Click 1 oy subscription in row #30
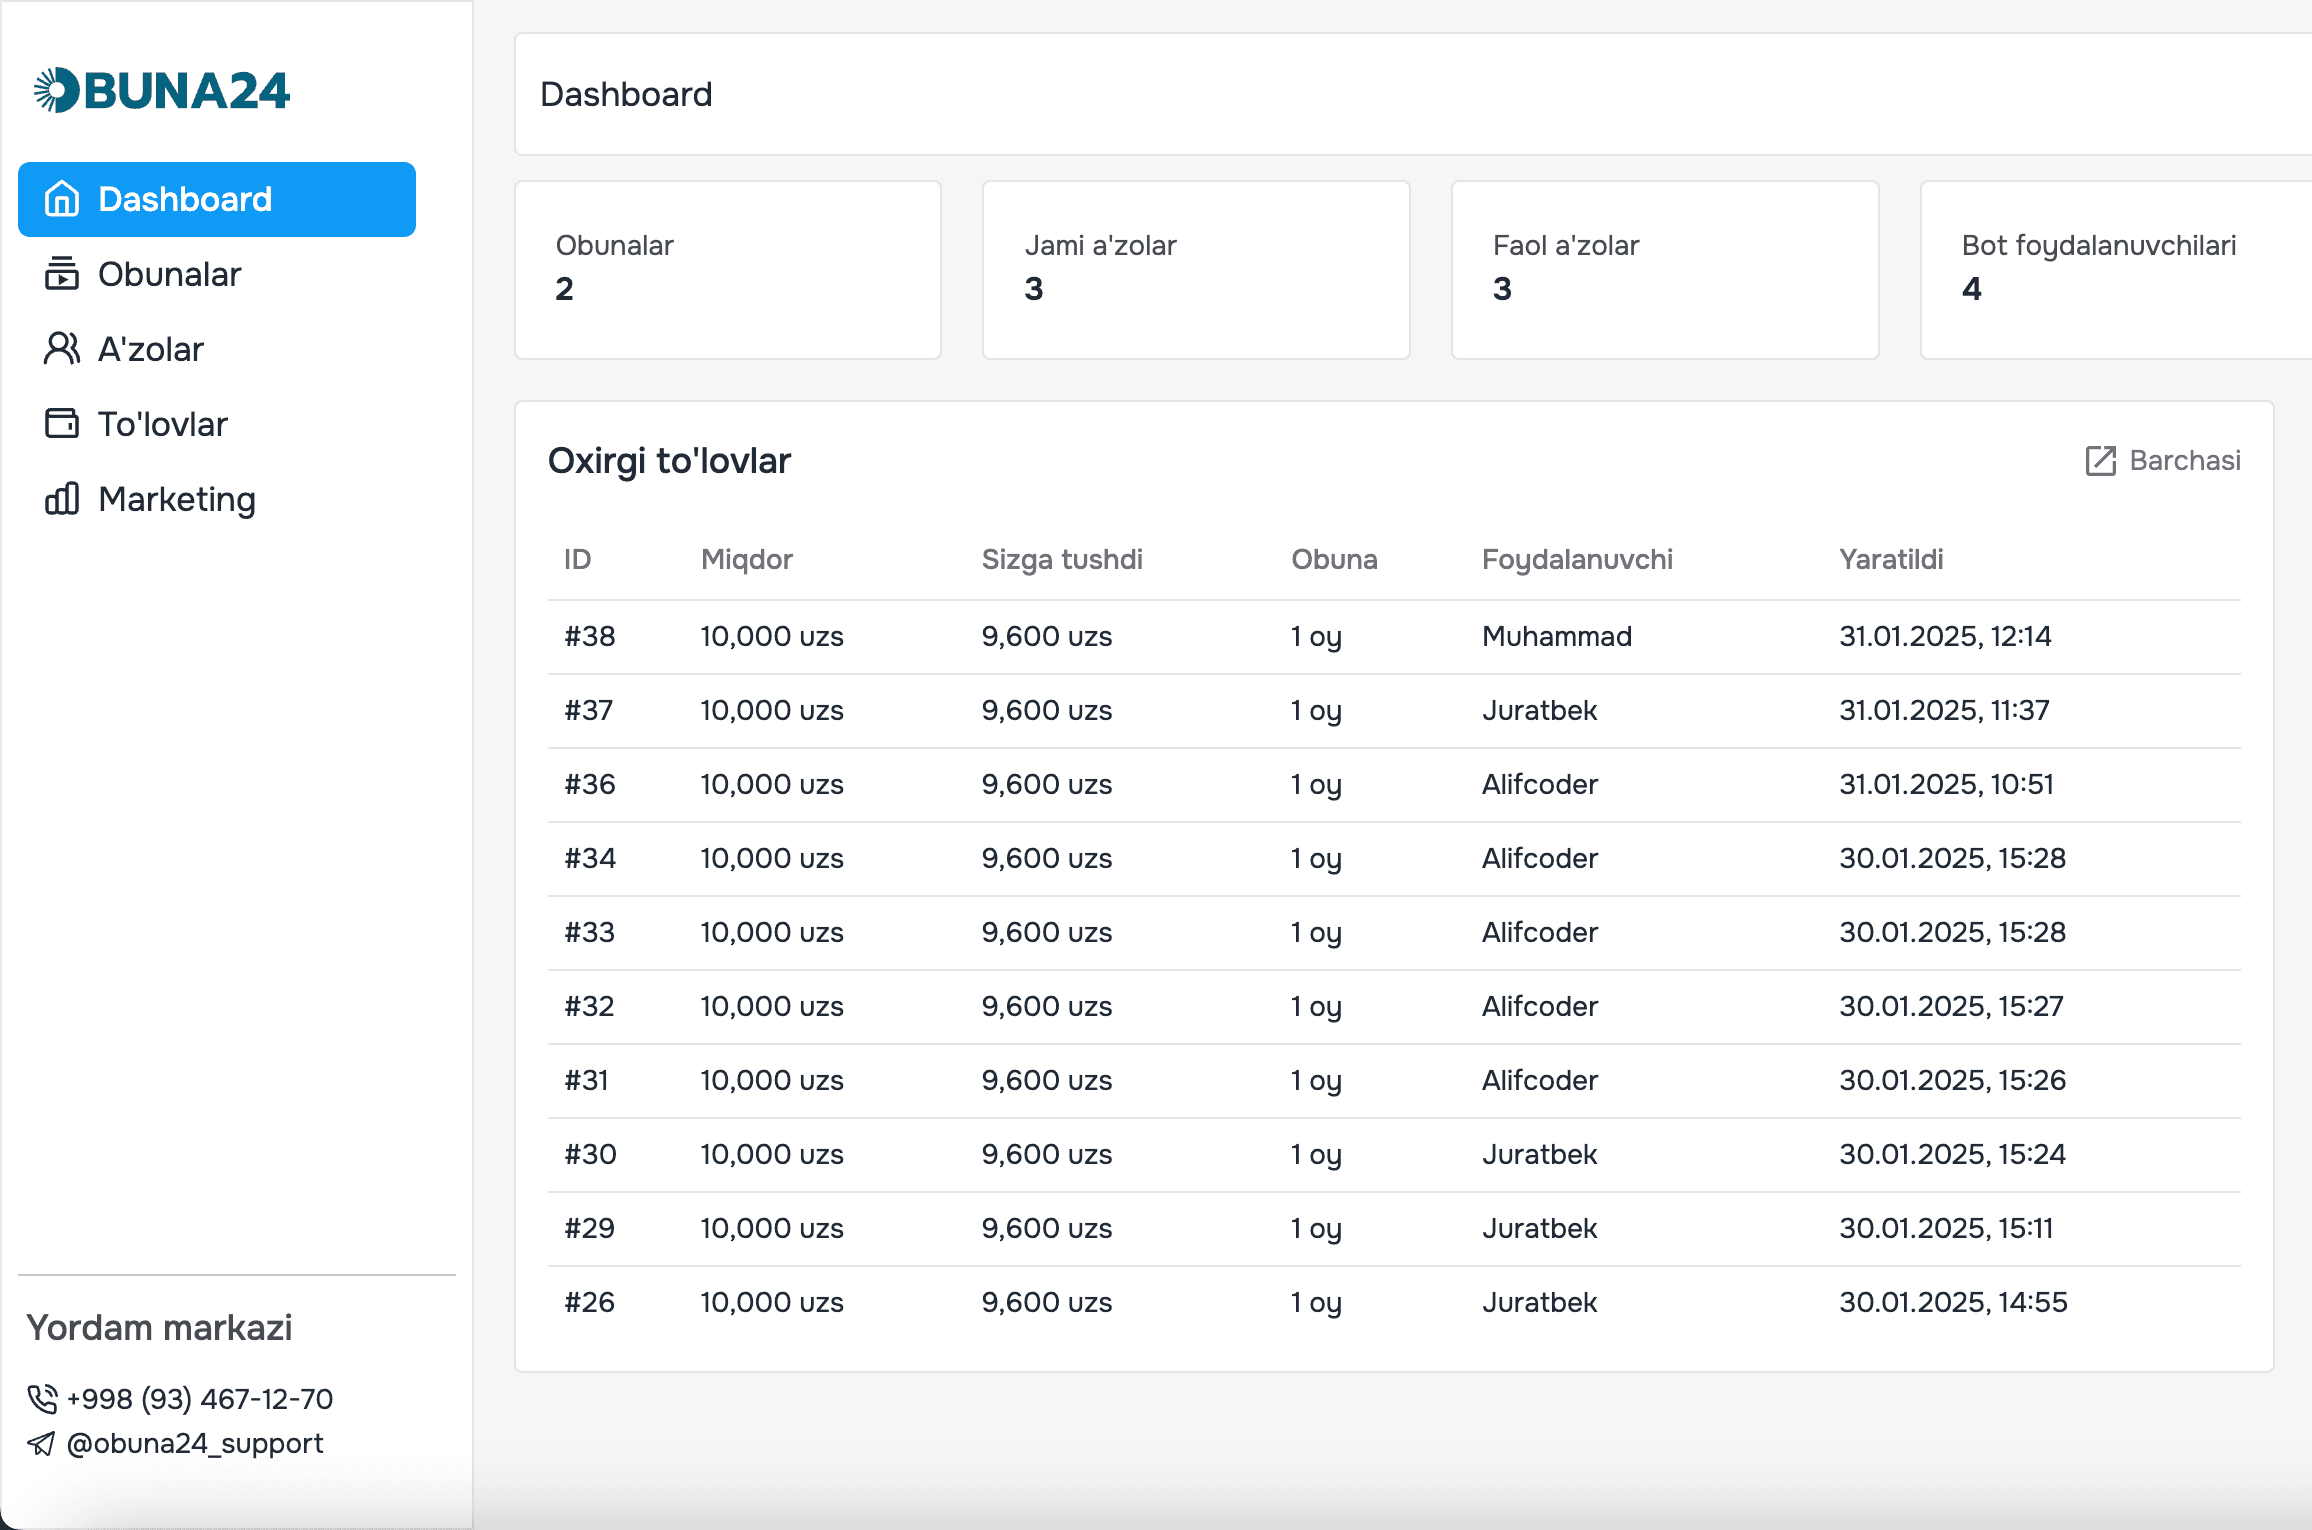The width and height of the screenshot is (2312, 1530). click(1316, 1155)
